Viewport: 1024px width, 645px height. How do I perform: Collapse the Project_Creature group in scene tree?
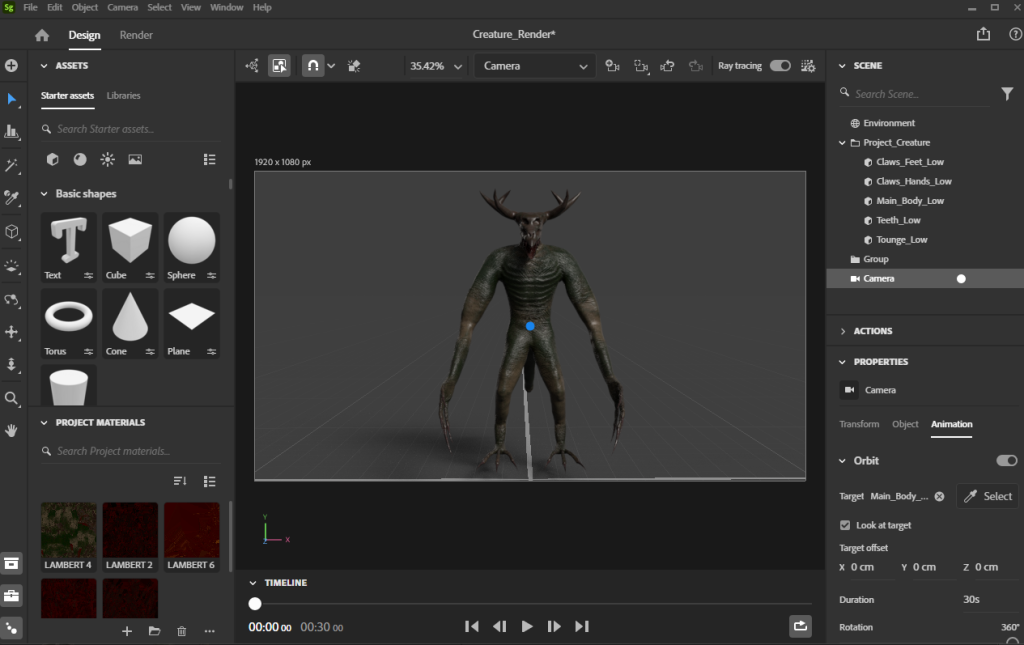[x=843, y=143]
